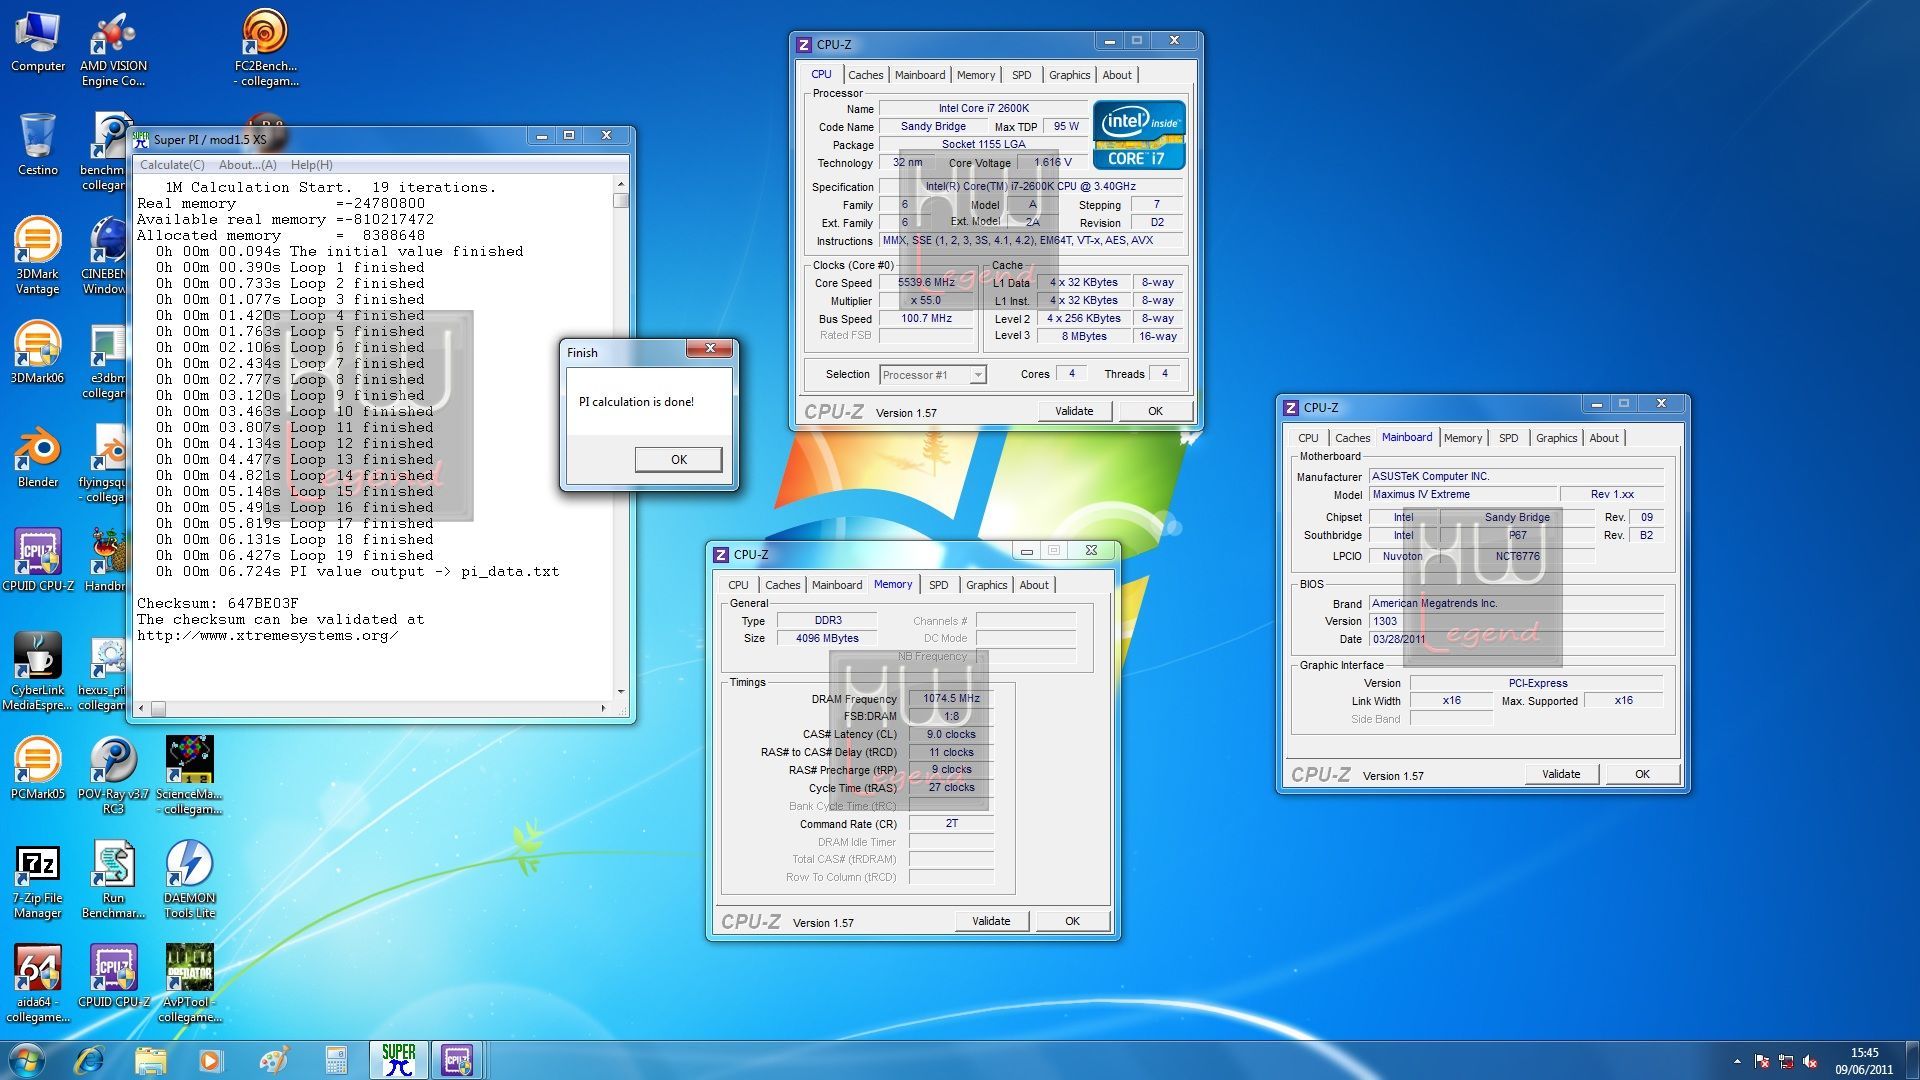Open About...(A) menu in Super PI
The image size is (1920, 1080).
[247, 165]
